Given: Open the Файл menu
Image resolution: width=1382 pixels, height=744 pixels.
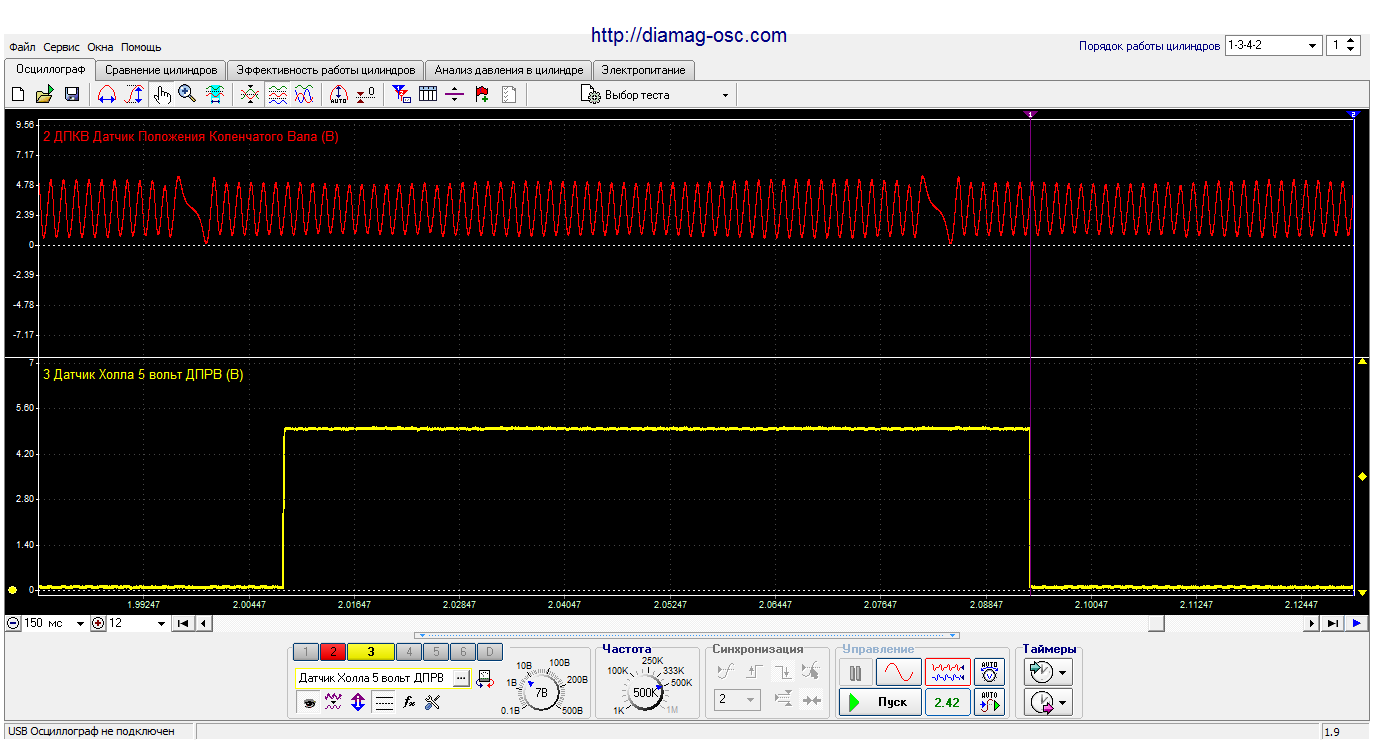Looking at the screenshot, I should [x=22, y=47].
